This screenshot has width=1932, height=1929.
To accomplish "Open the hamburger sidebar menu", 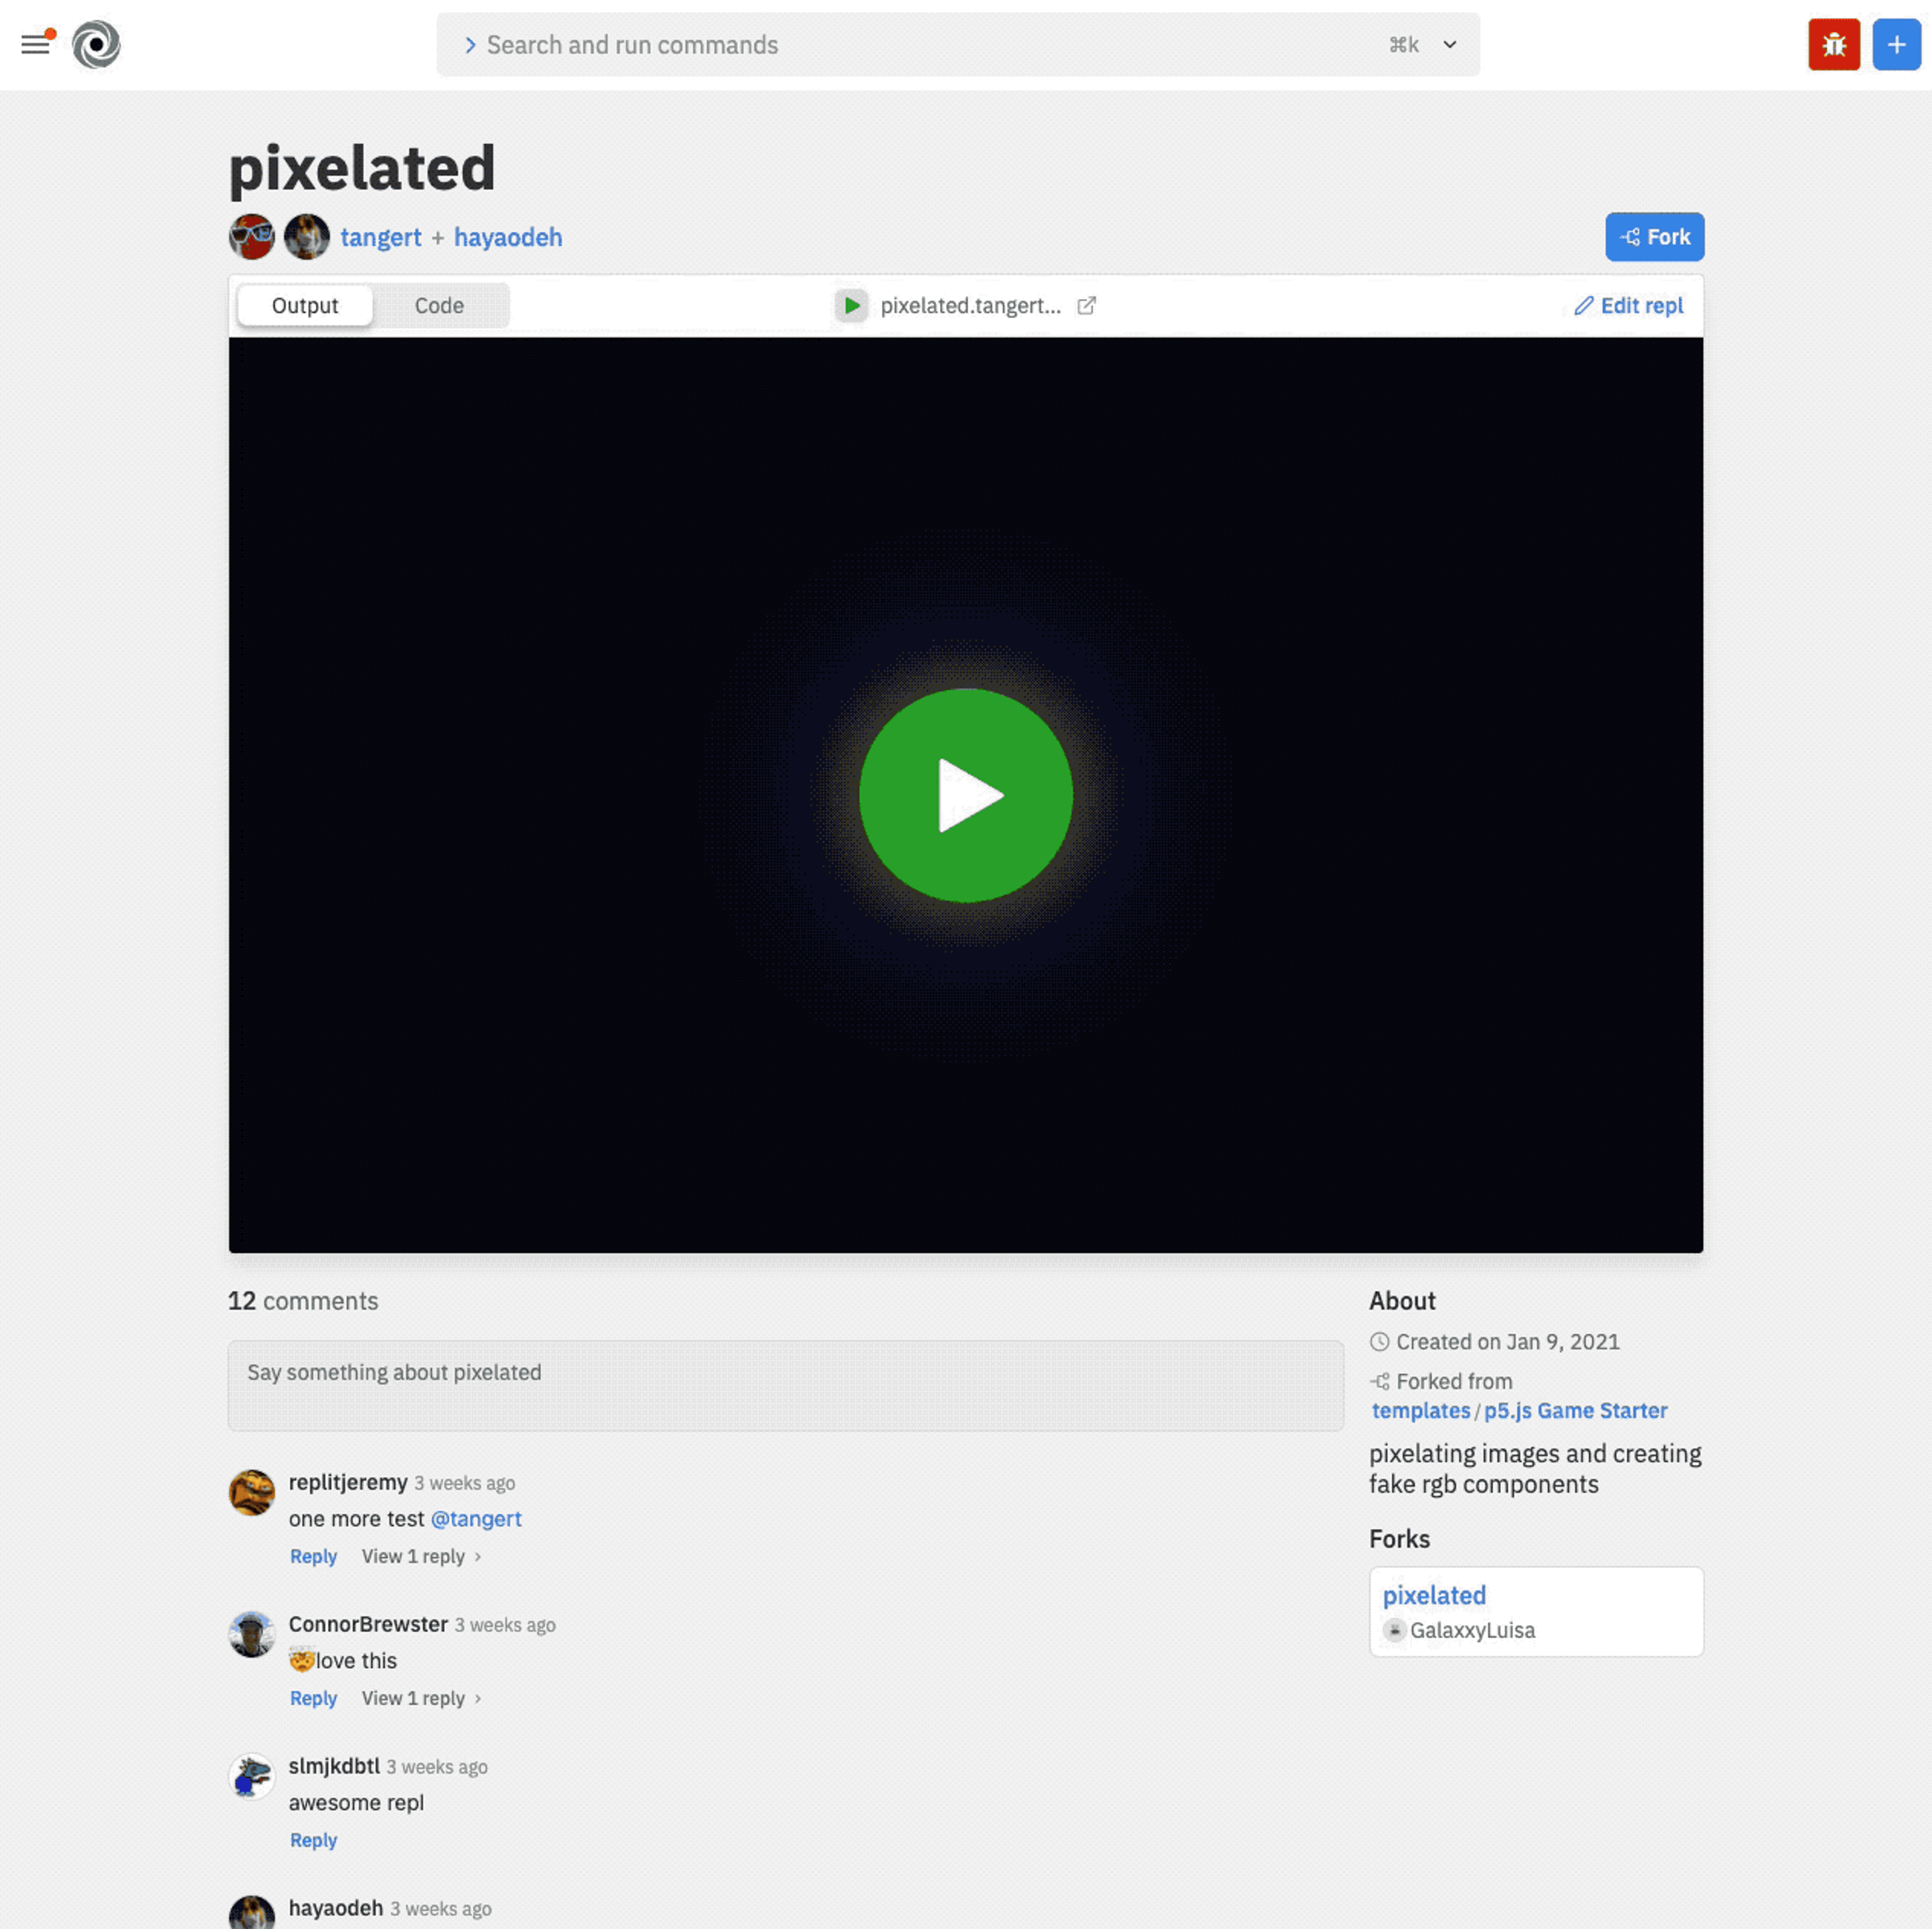I will 36,44.
